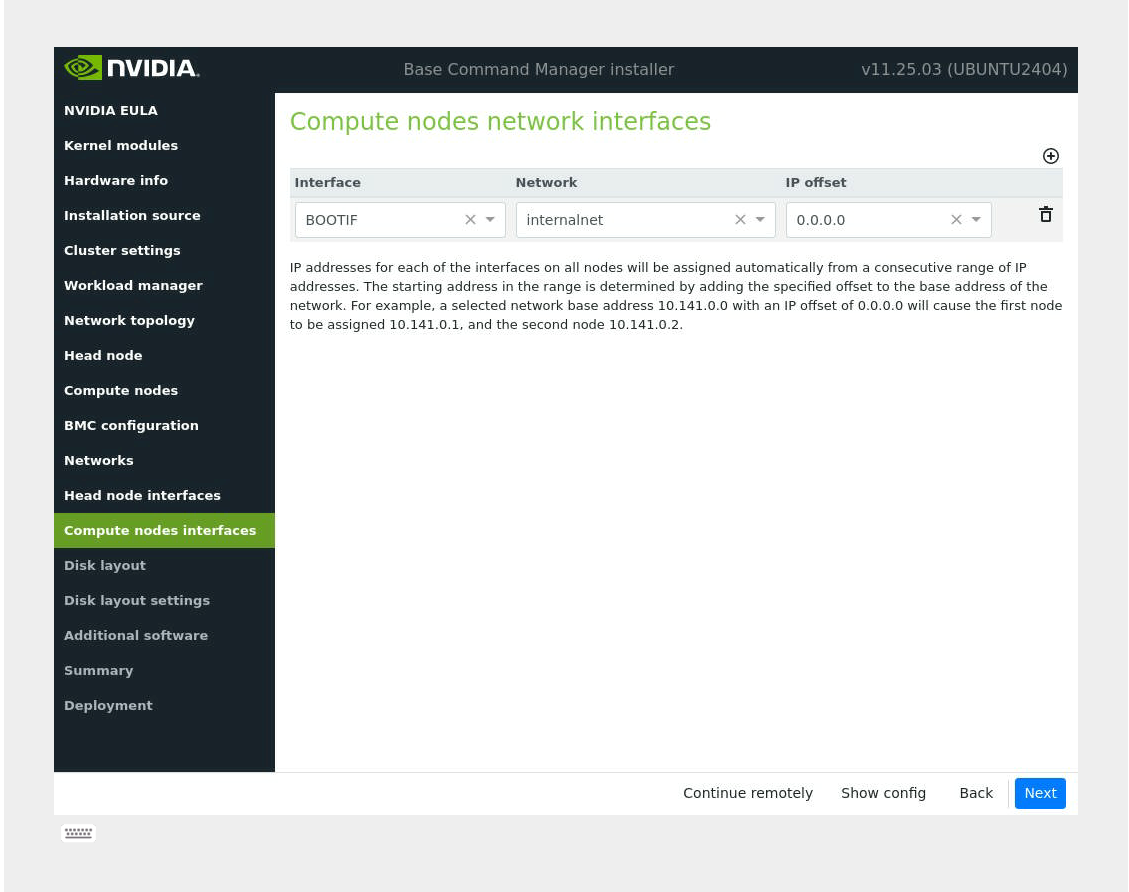
Task: Open the Disk layout step
Action: coord(105,566)
